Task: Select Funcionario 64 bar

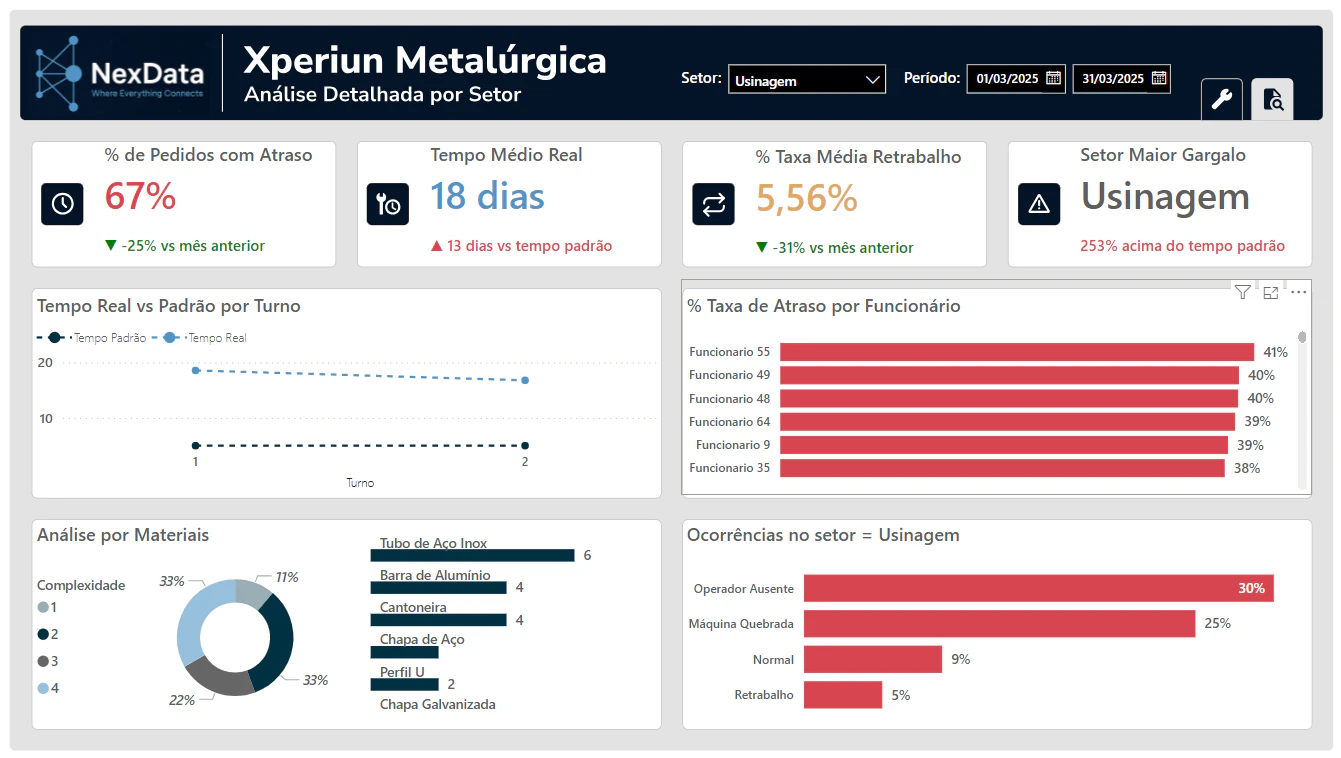Action: pyautogui.click(x=1007, y=422)
